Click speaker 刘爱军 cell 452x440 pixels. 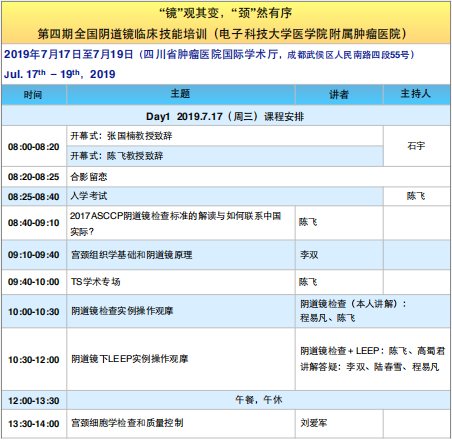tap(339, 423)
